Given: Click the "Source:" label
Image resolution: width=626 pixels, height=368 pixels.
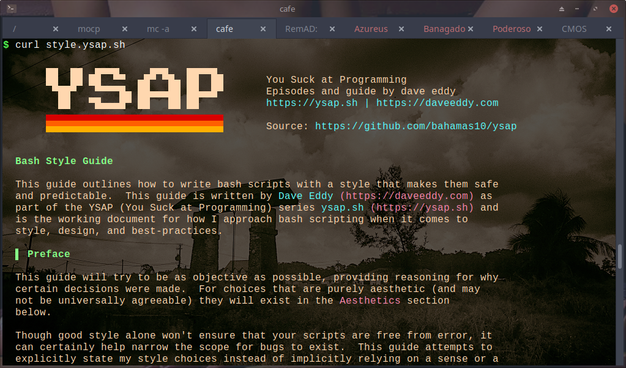Looking at the screenshot, I should [287, 126].
